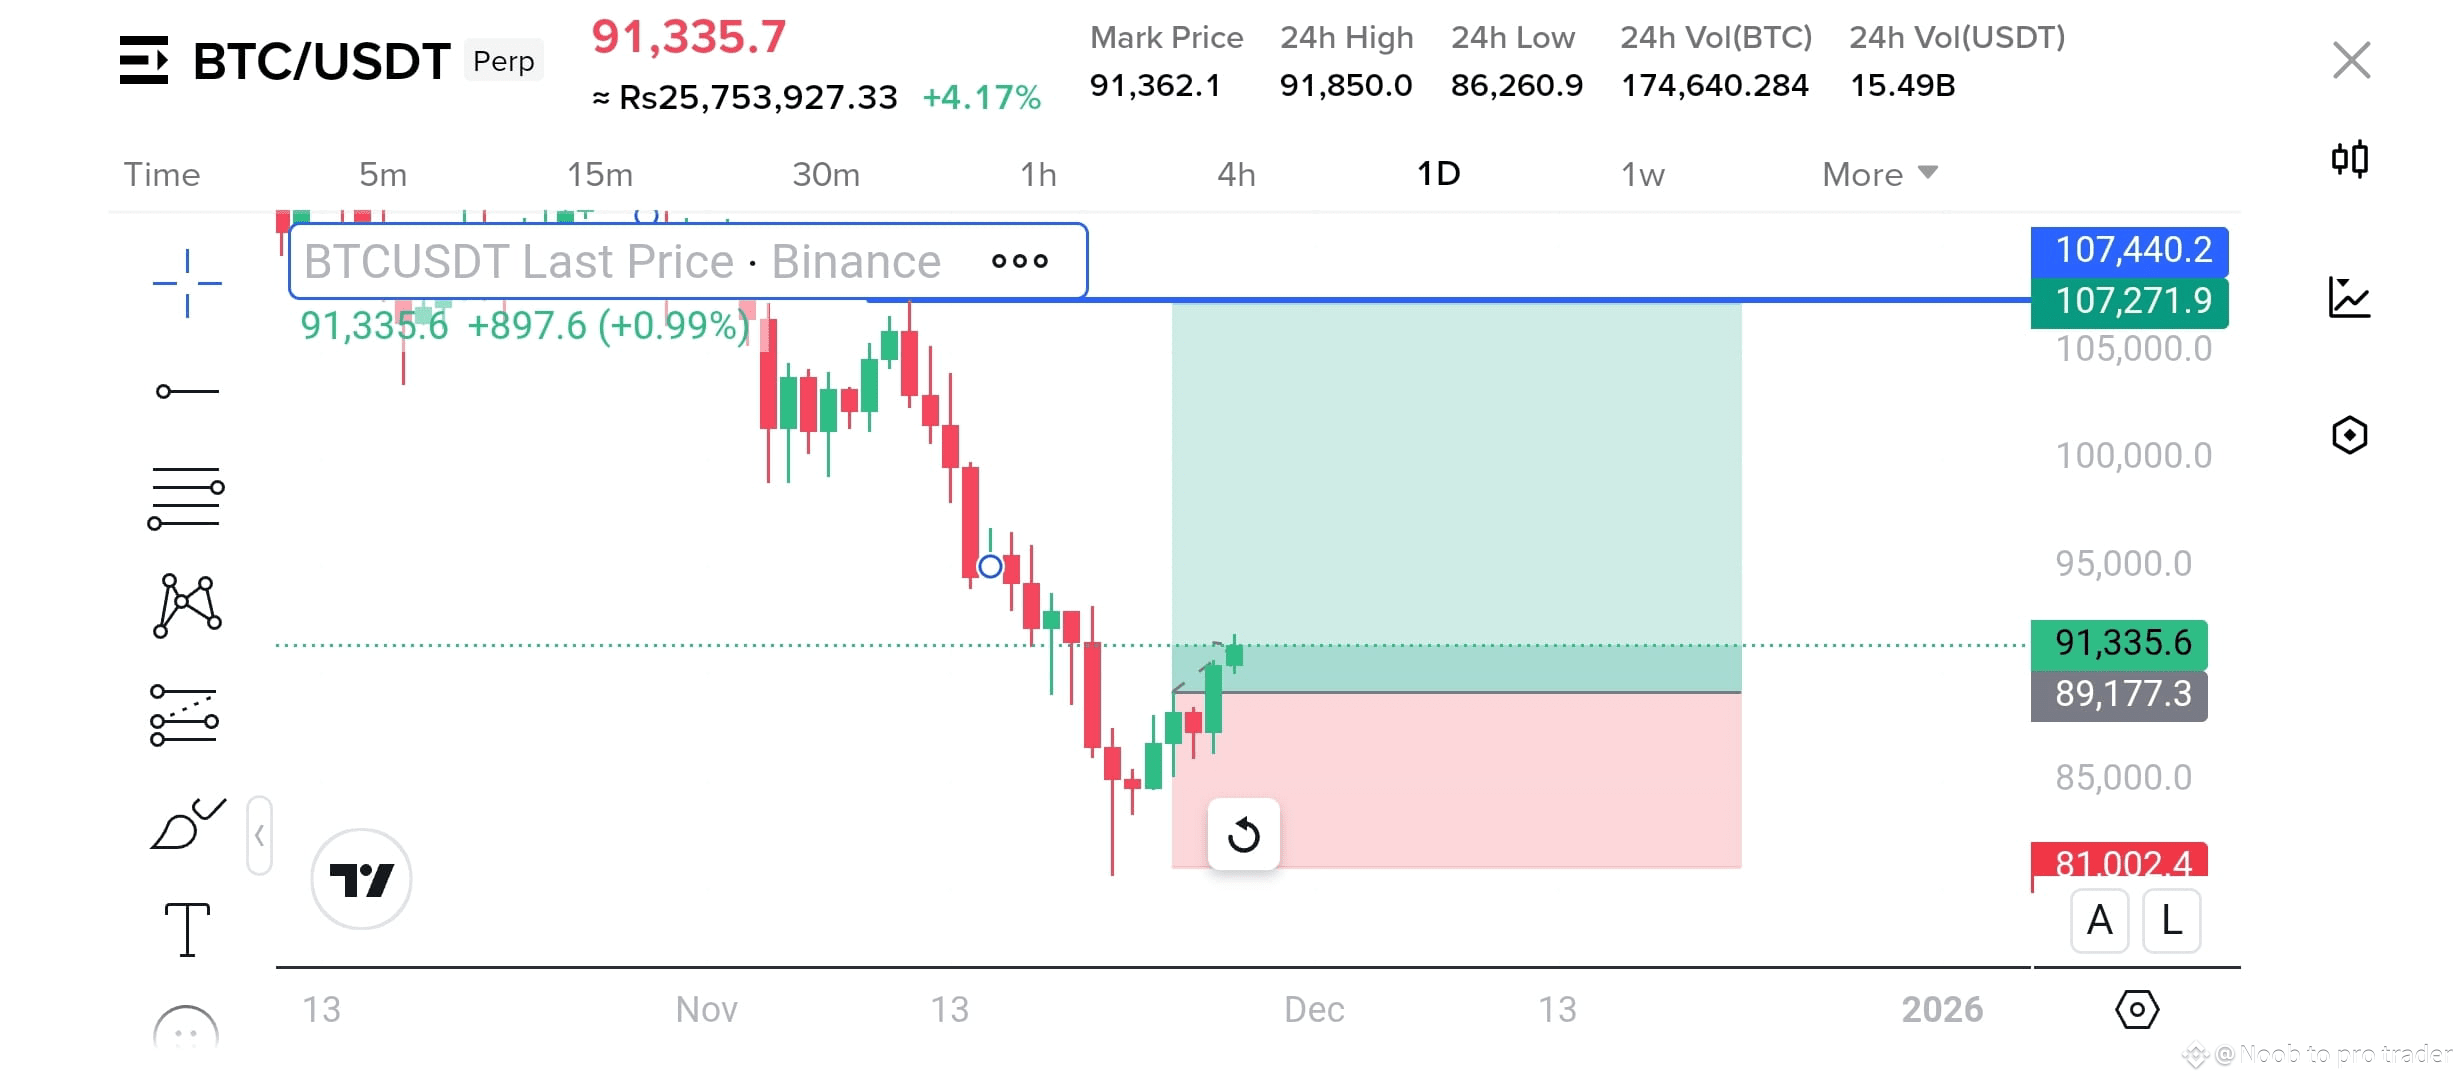Switch to the 1w timeframe

pos(1643,174)
